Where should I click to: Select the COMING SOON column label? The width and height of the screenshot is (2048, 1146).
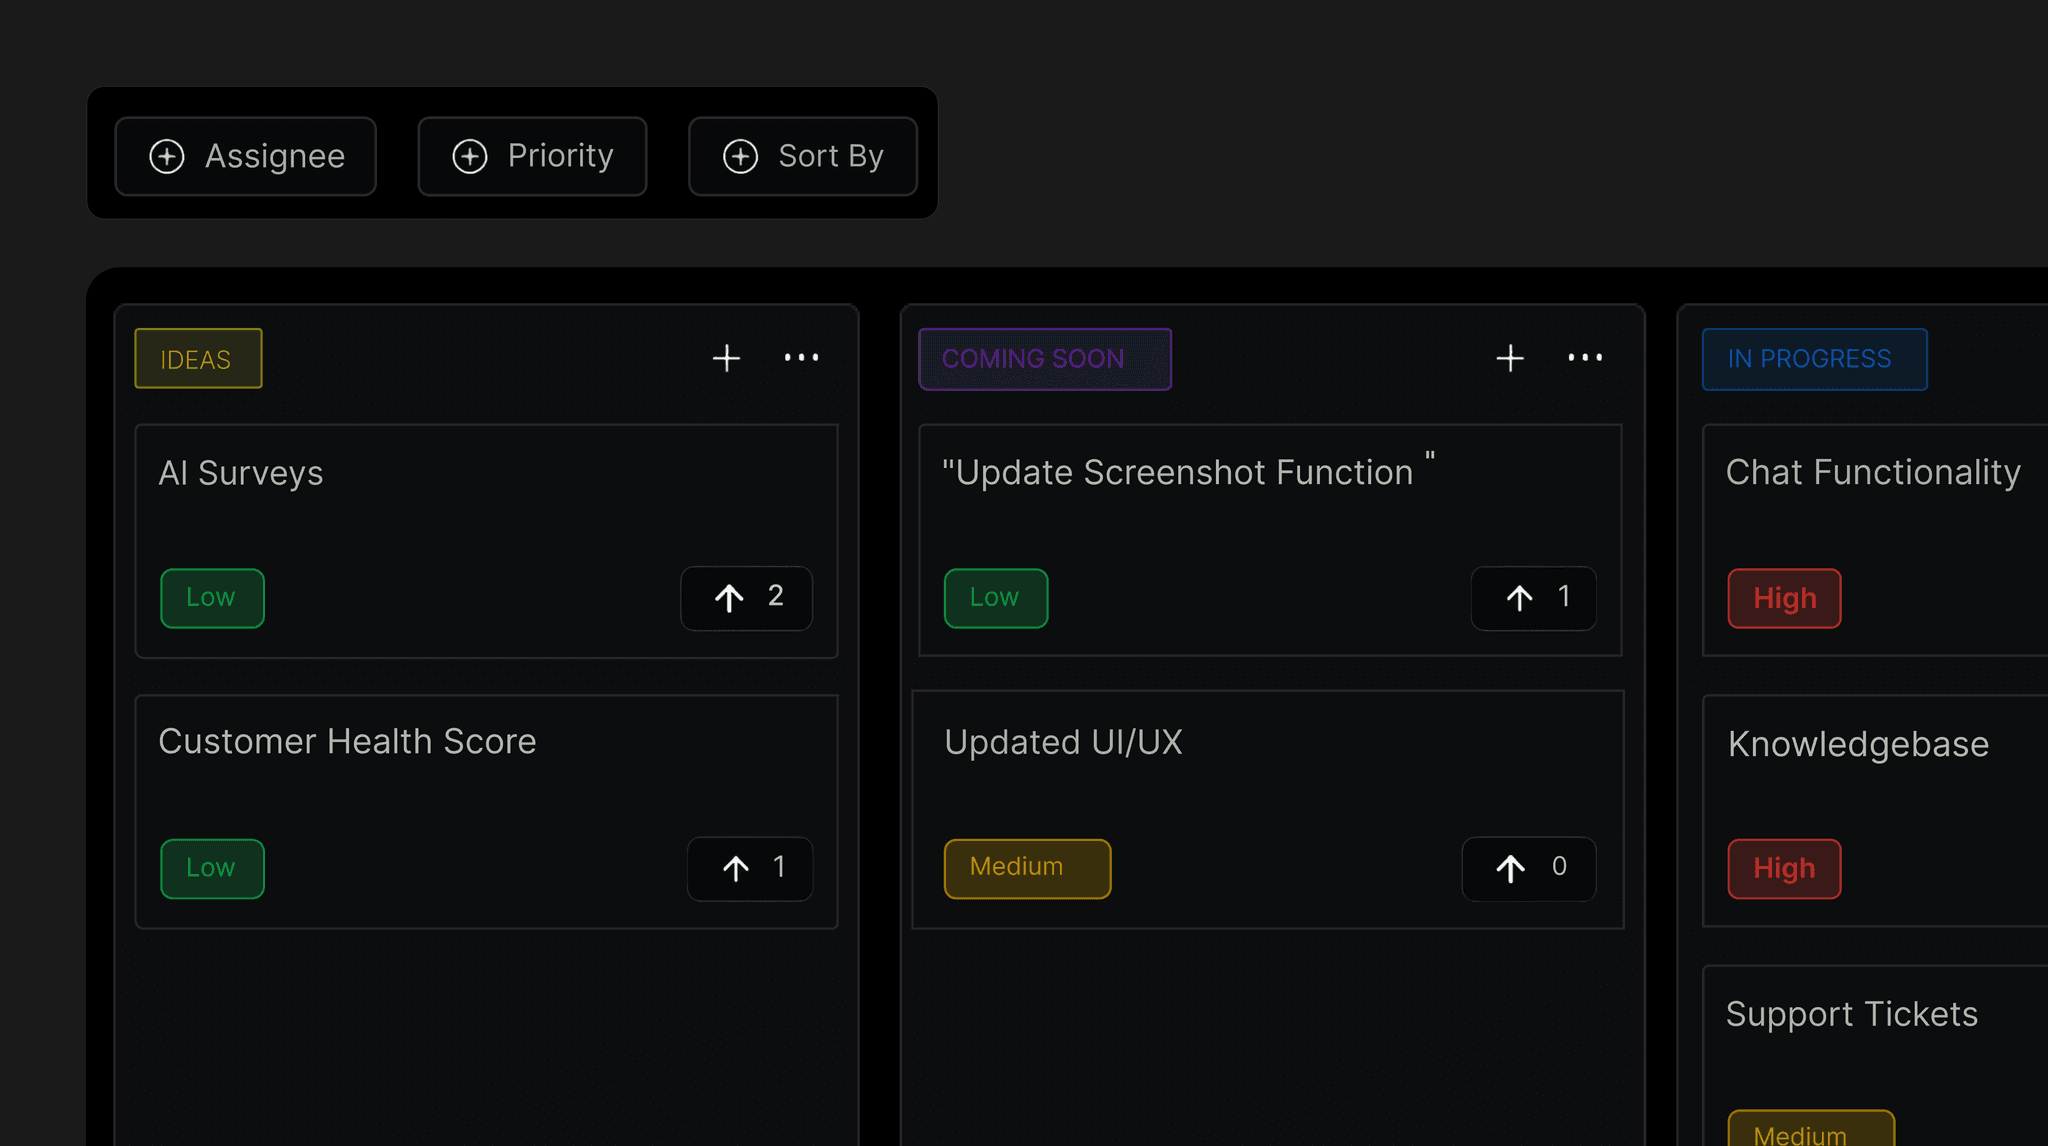click(1043, 359)
